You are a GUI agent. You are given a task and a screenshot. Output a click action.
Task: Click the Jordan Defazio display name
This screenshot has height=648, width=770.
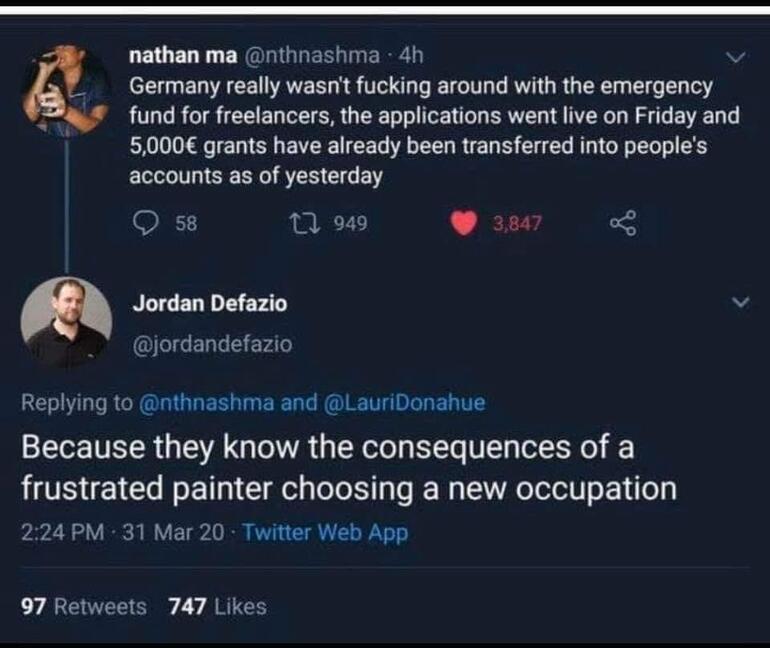(210, 303)
